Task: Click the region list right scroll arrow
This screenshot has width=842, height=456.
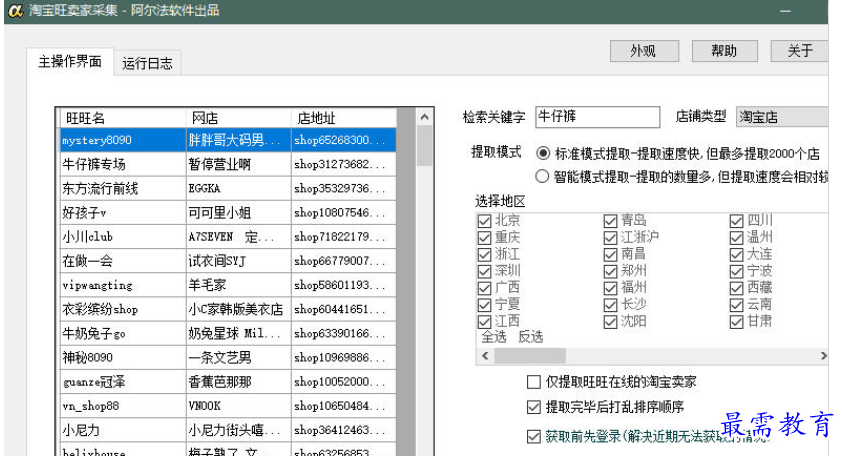Action: click(823, 356)
